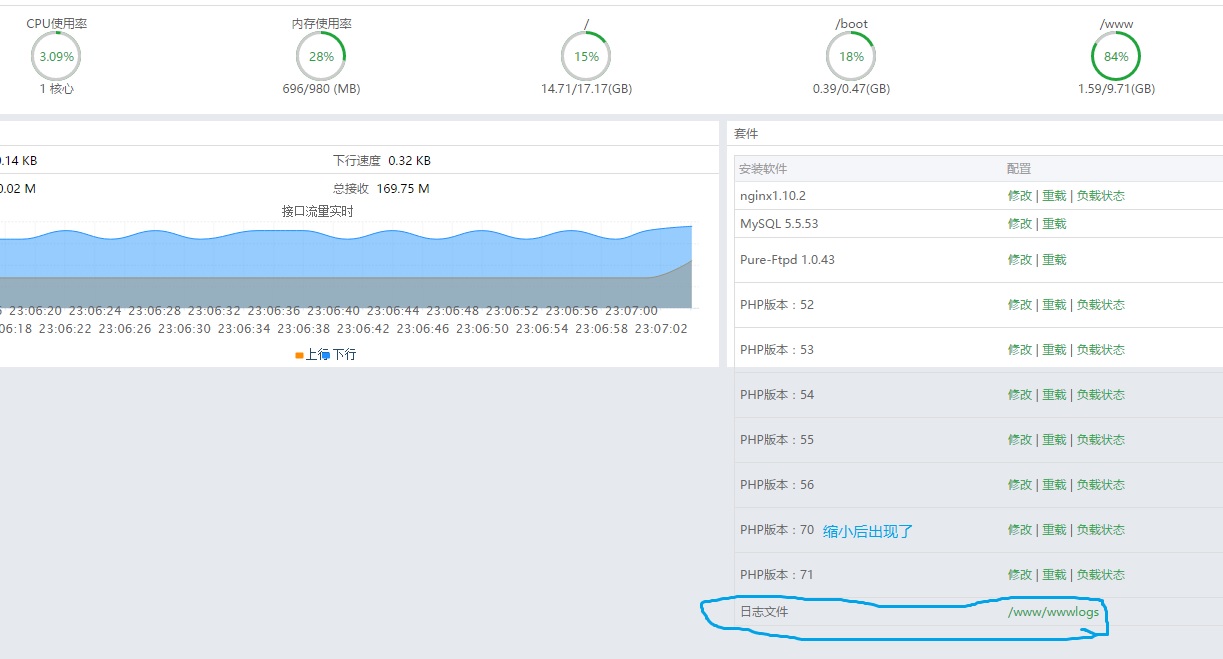The height and width of the screenshot is (659, 1223).
Task: Click the 下行速度 0.32 KB value
Action: [x=409, y=161]
